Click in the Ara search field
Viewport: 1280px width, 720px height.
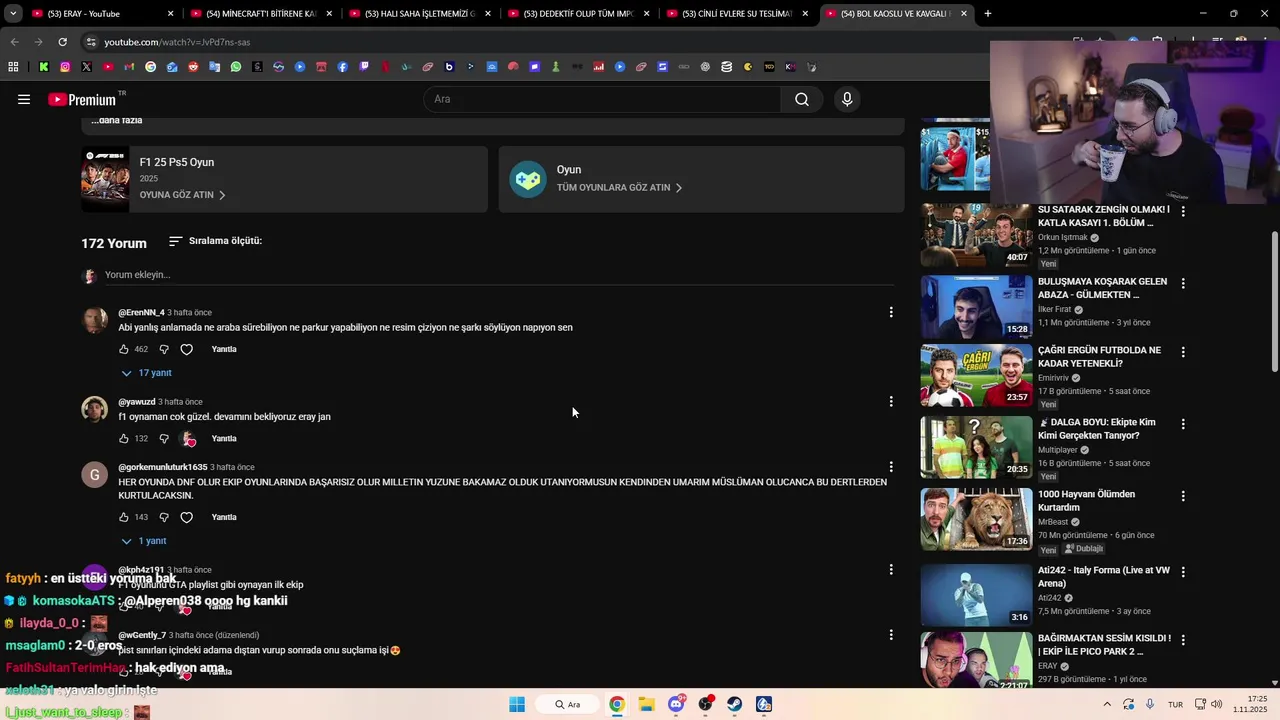[x=602, y=99]
